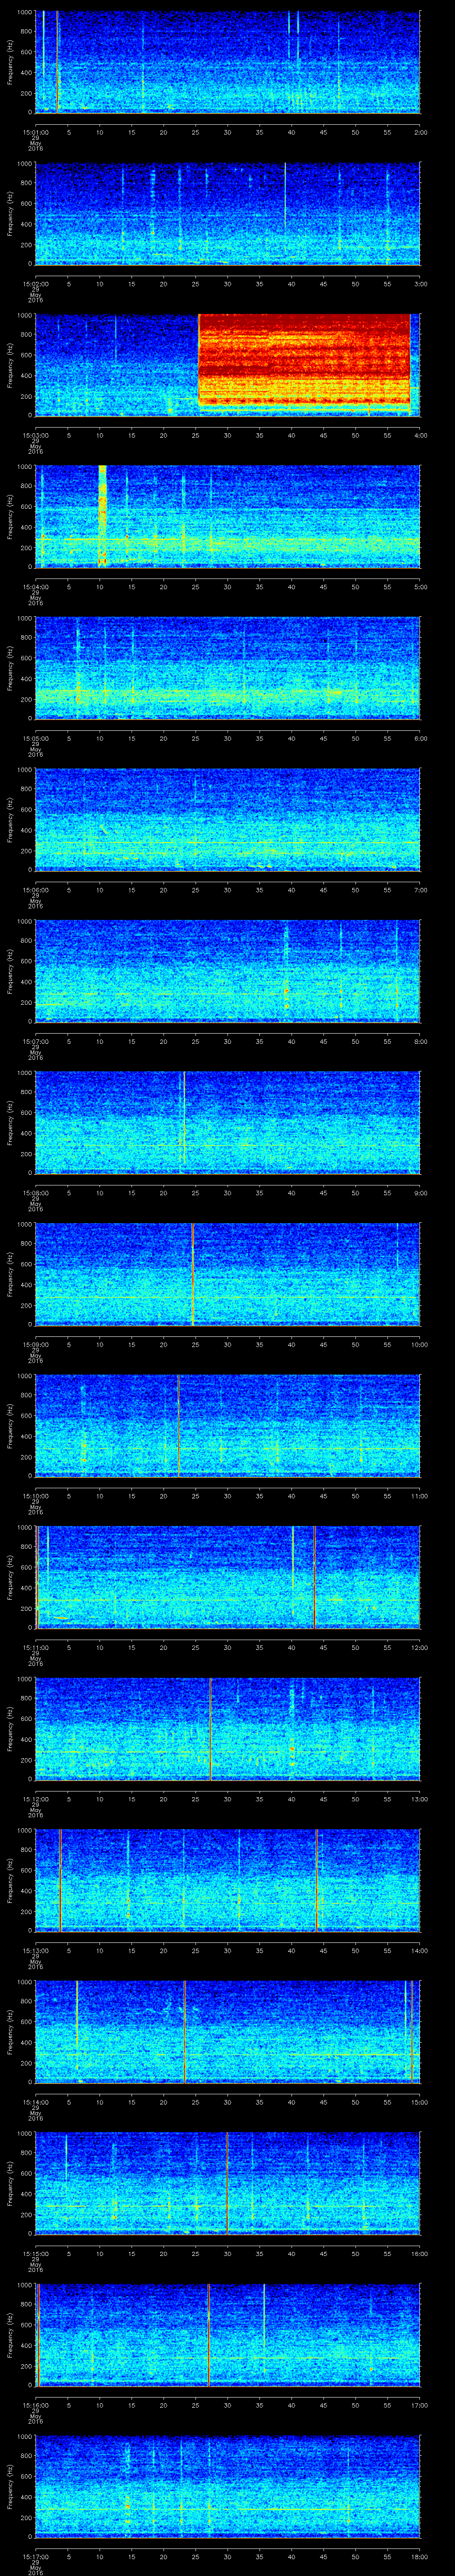Click the 15:06:00 start time label
This screenshot has height=2576, width=455.
35,890
